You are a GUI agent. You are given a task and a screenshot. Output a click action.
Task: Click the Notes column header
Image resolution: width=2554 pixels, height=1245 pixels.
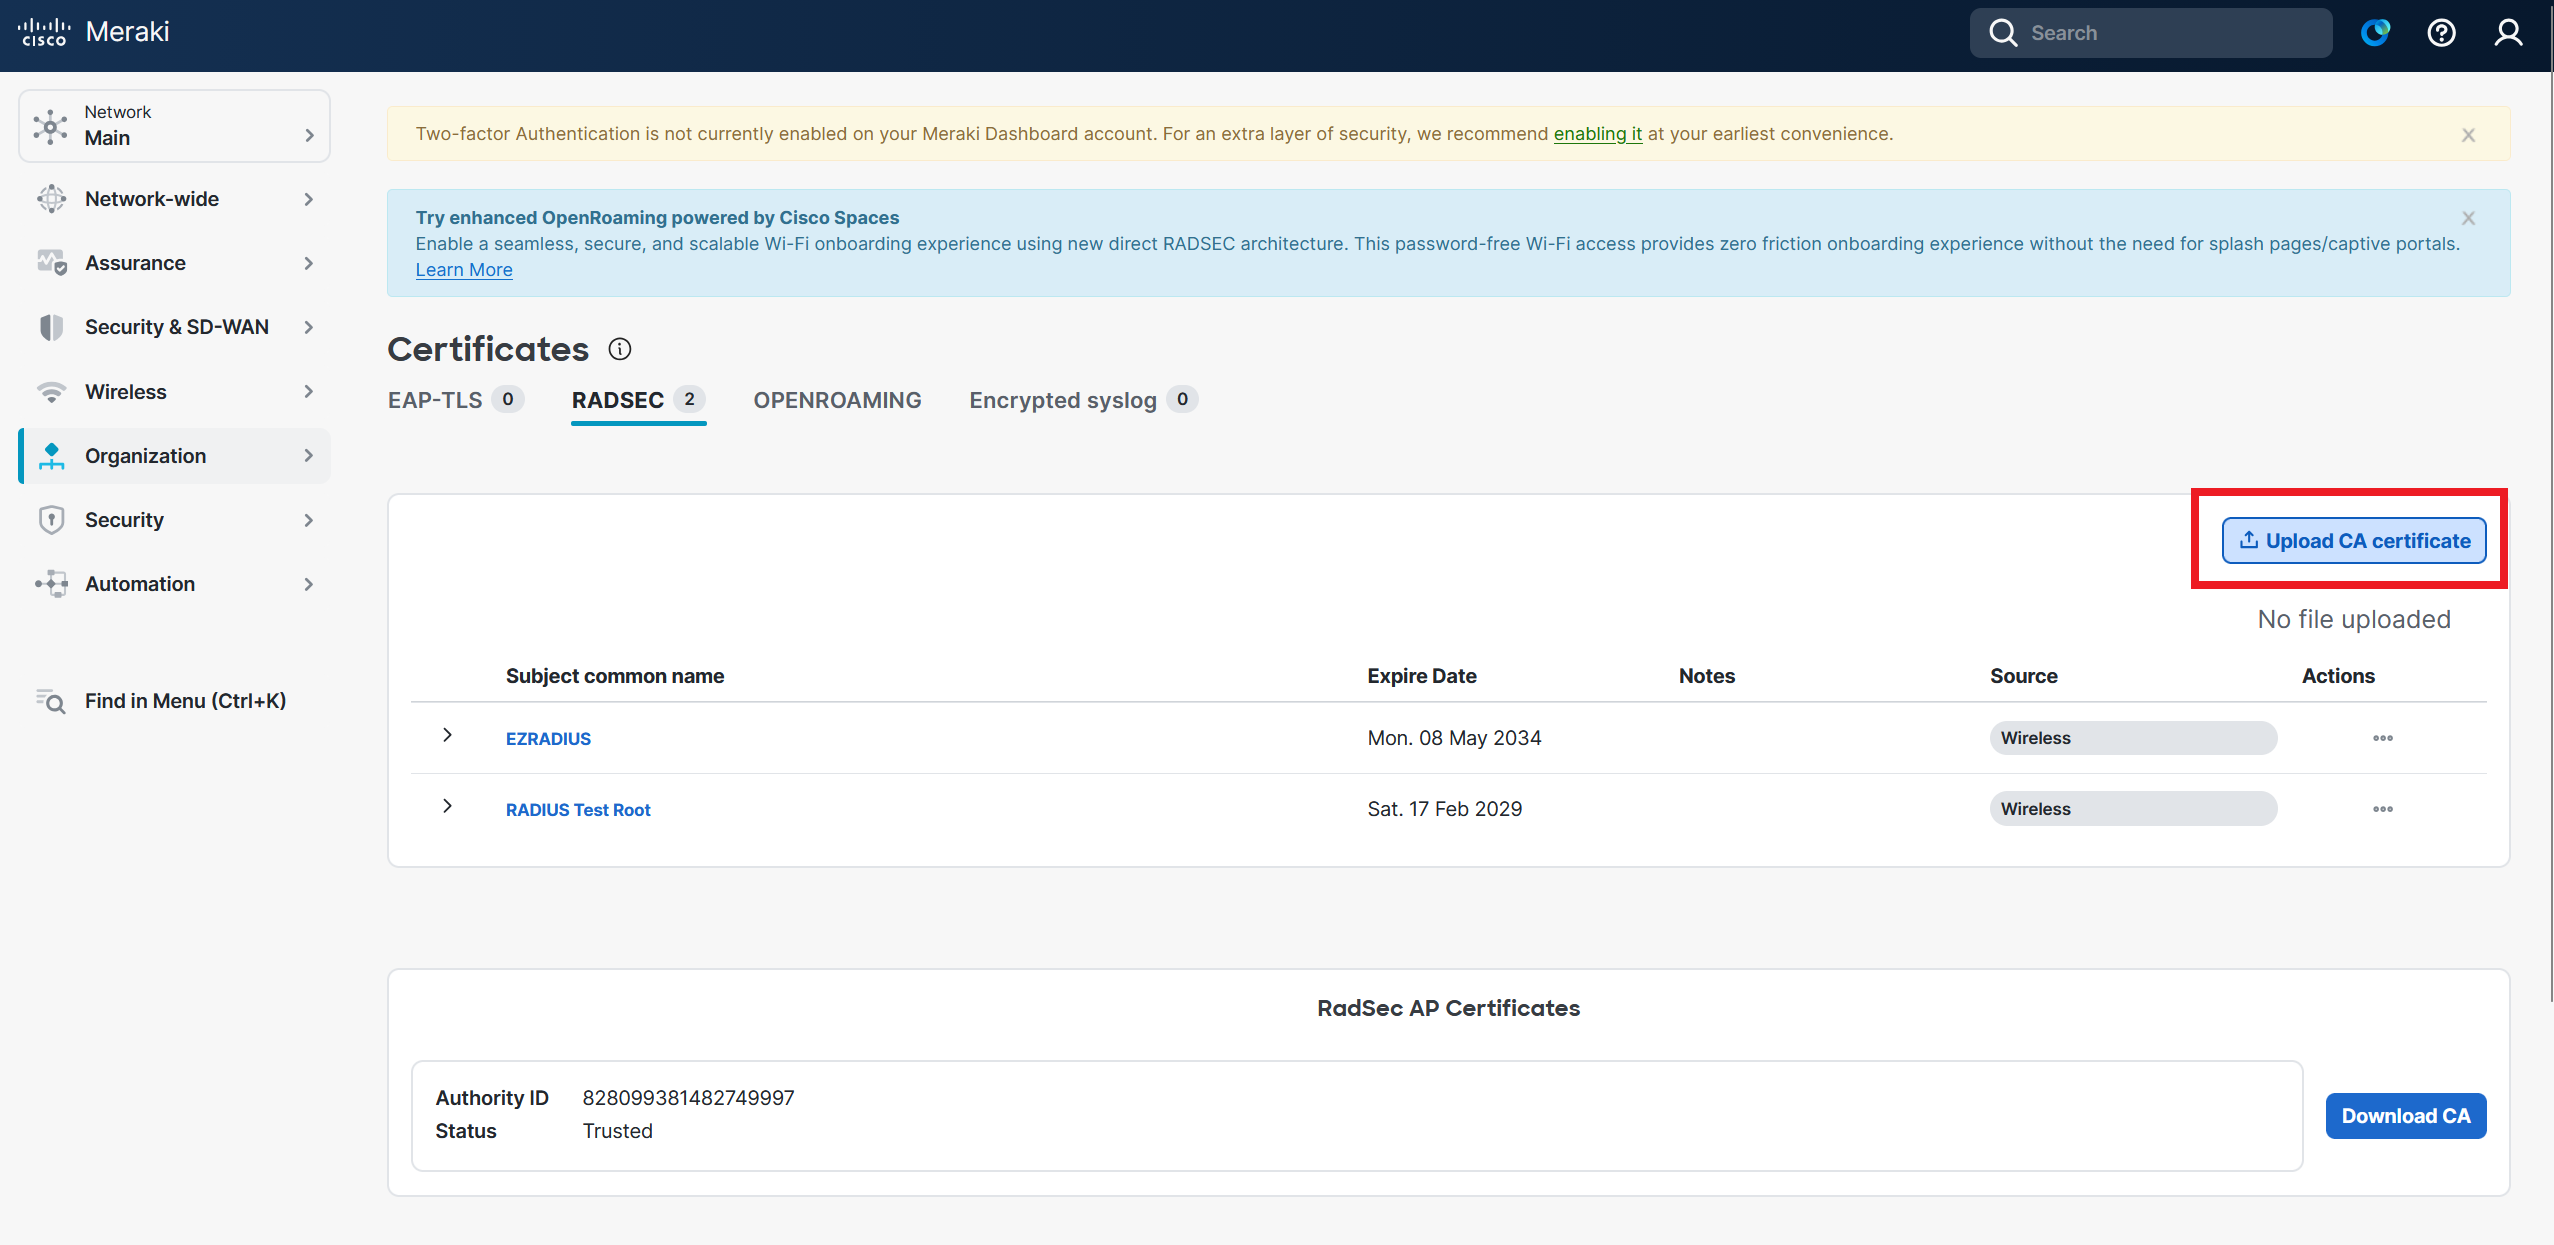[1707, 676]
